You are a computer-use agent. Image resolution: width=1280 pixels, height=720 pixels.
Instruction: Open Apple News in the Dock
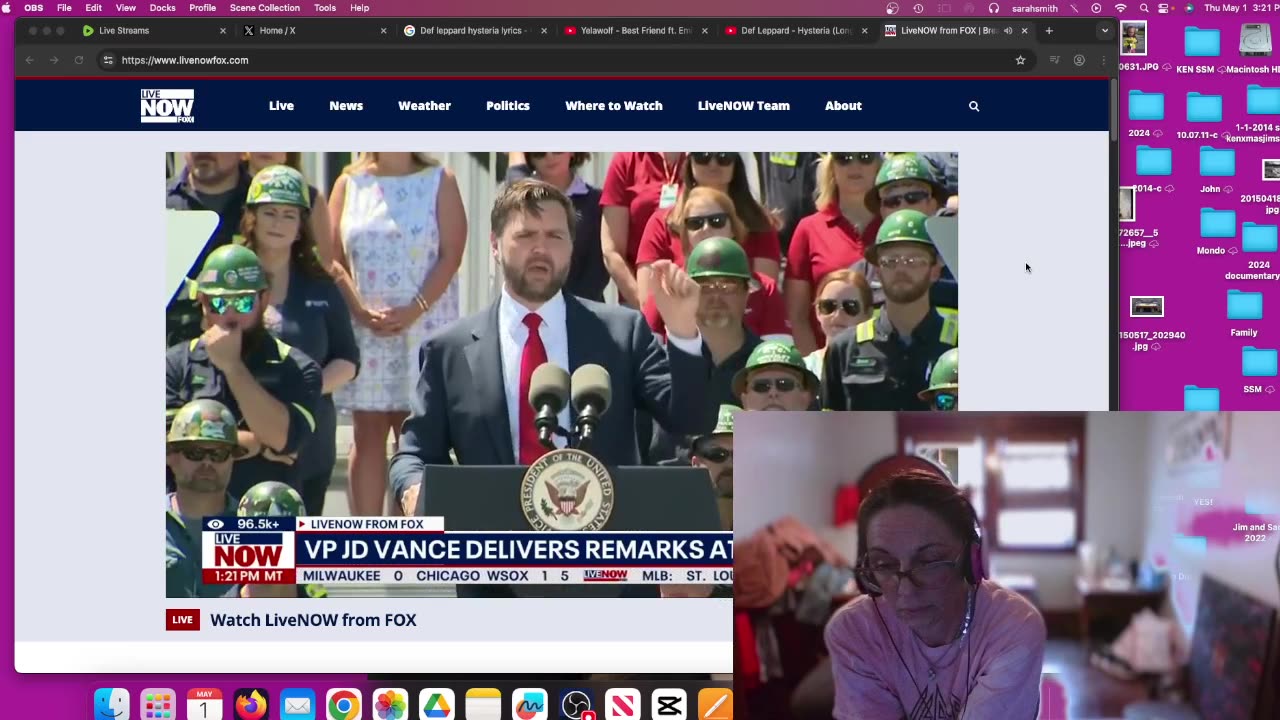coord(622,705)
